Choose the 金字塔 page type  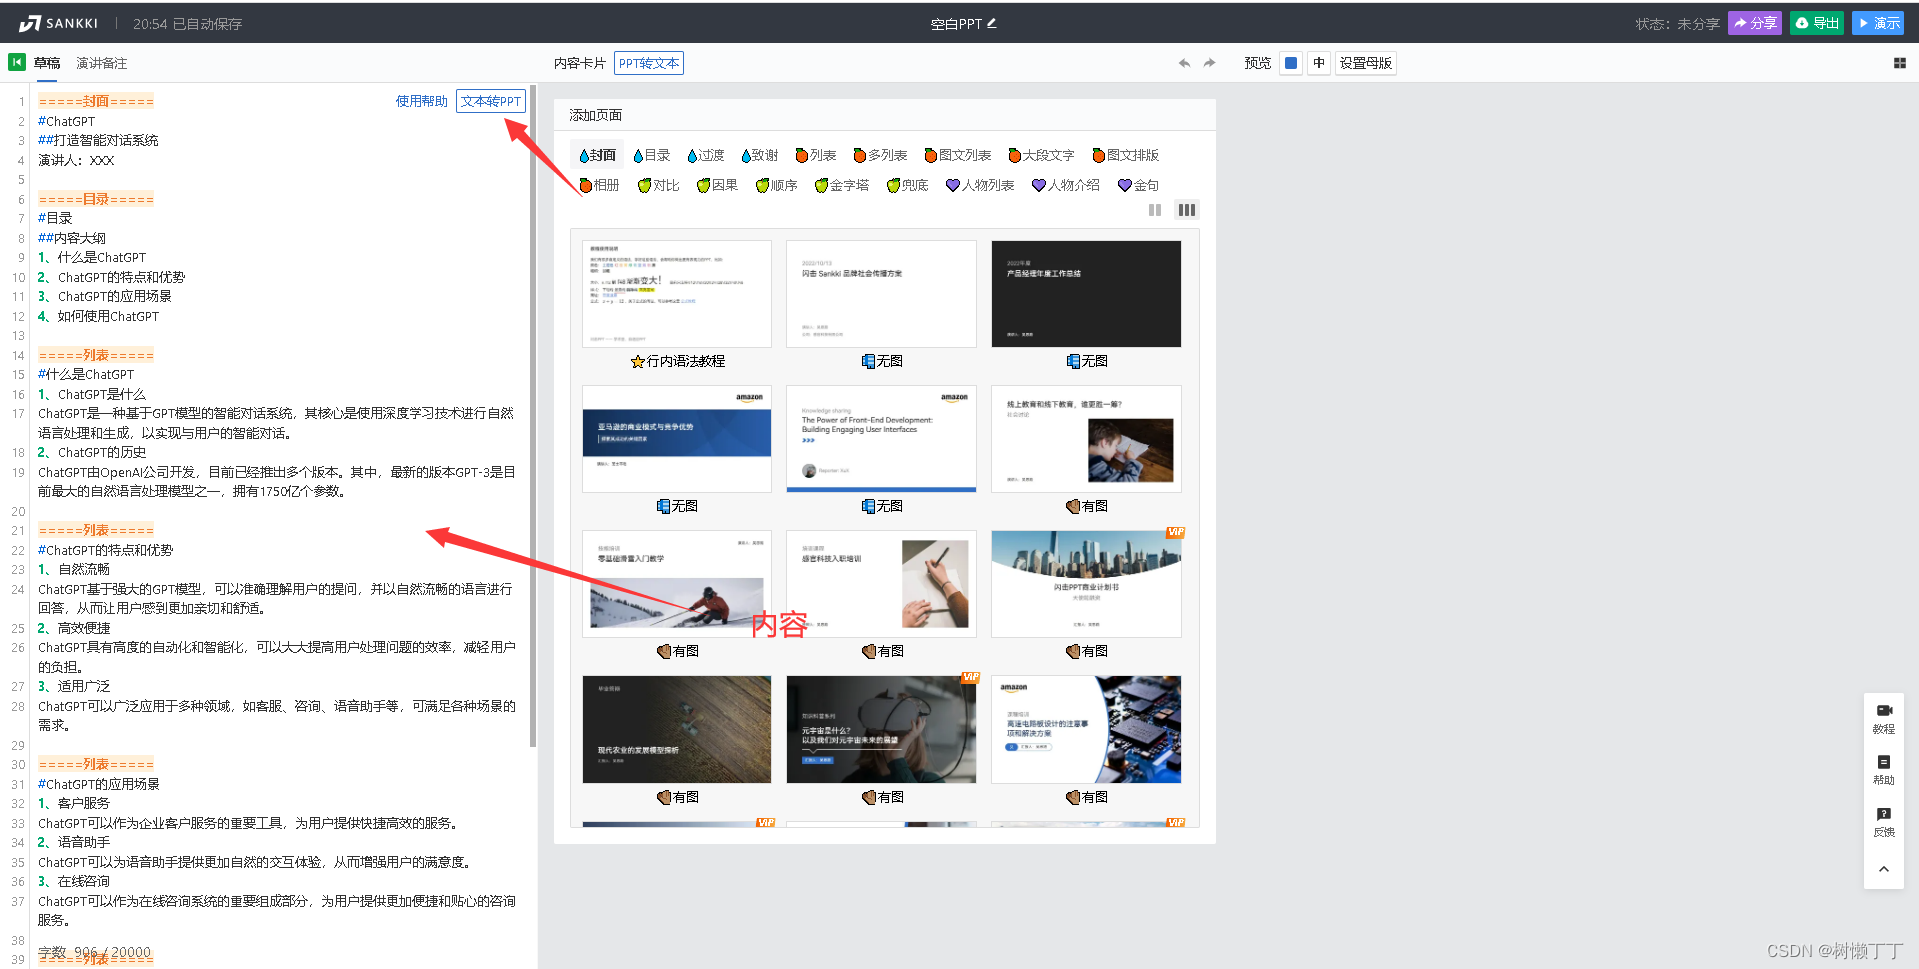pos(842,185)
